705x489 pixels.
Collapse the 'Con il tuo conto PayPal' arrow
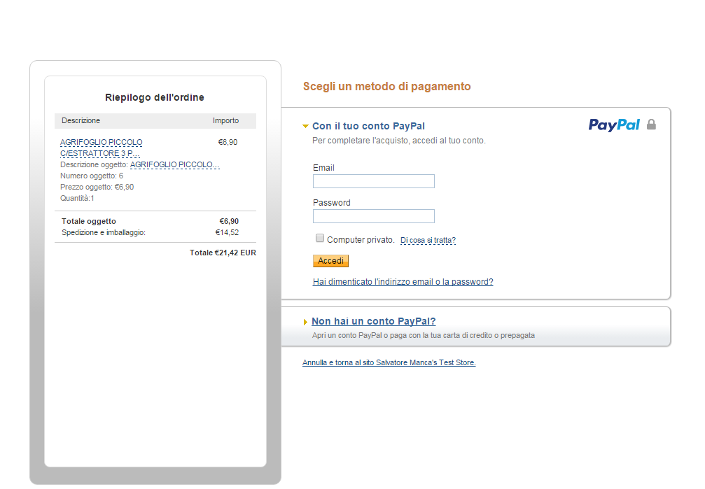coord(306,126)
